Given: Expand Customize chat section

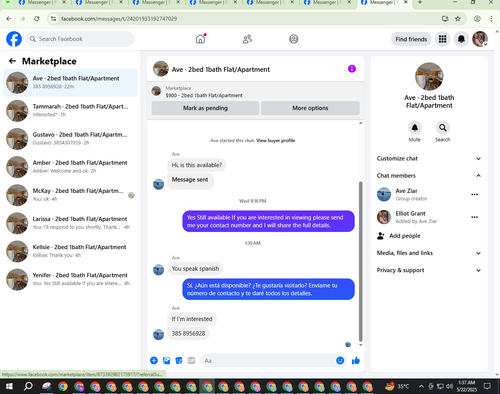Looking at the screenshot, I should pyautogui.click(x=429, y=159).
